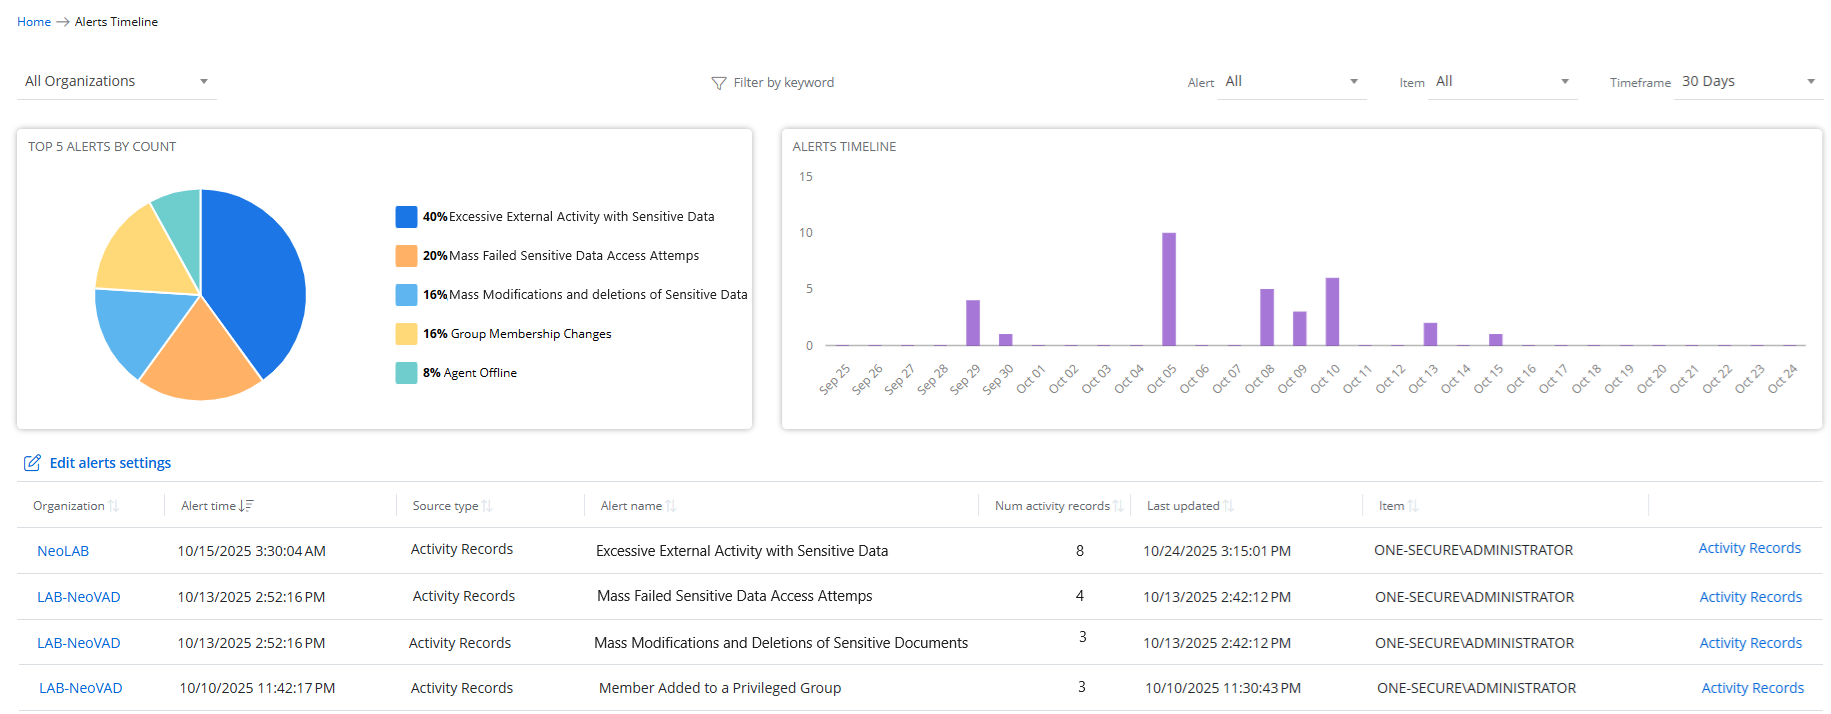
Task: Sort by Organization column arrows
Action: (x=113, y=506)
